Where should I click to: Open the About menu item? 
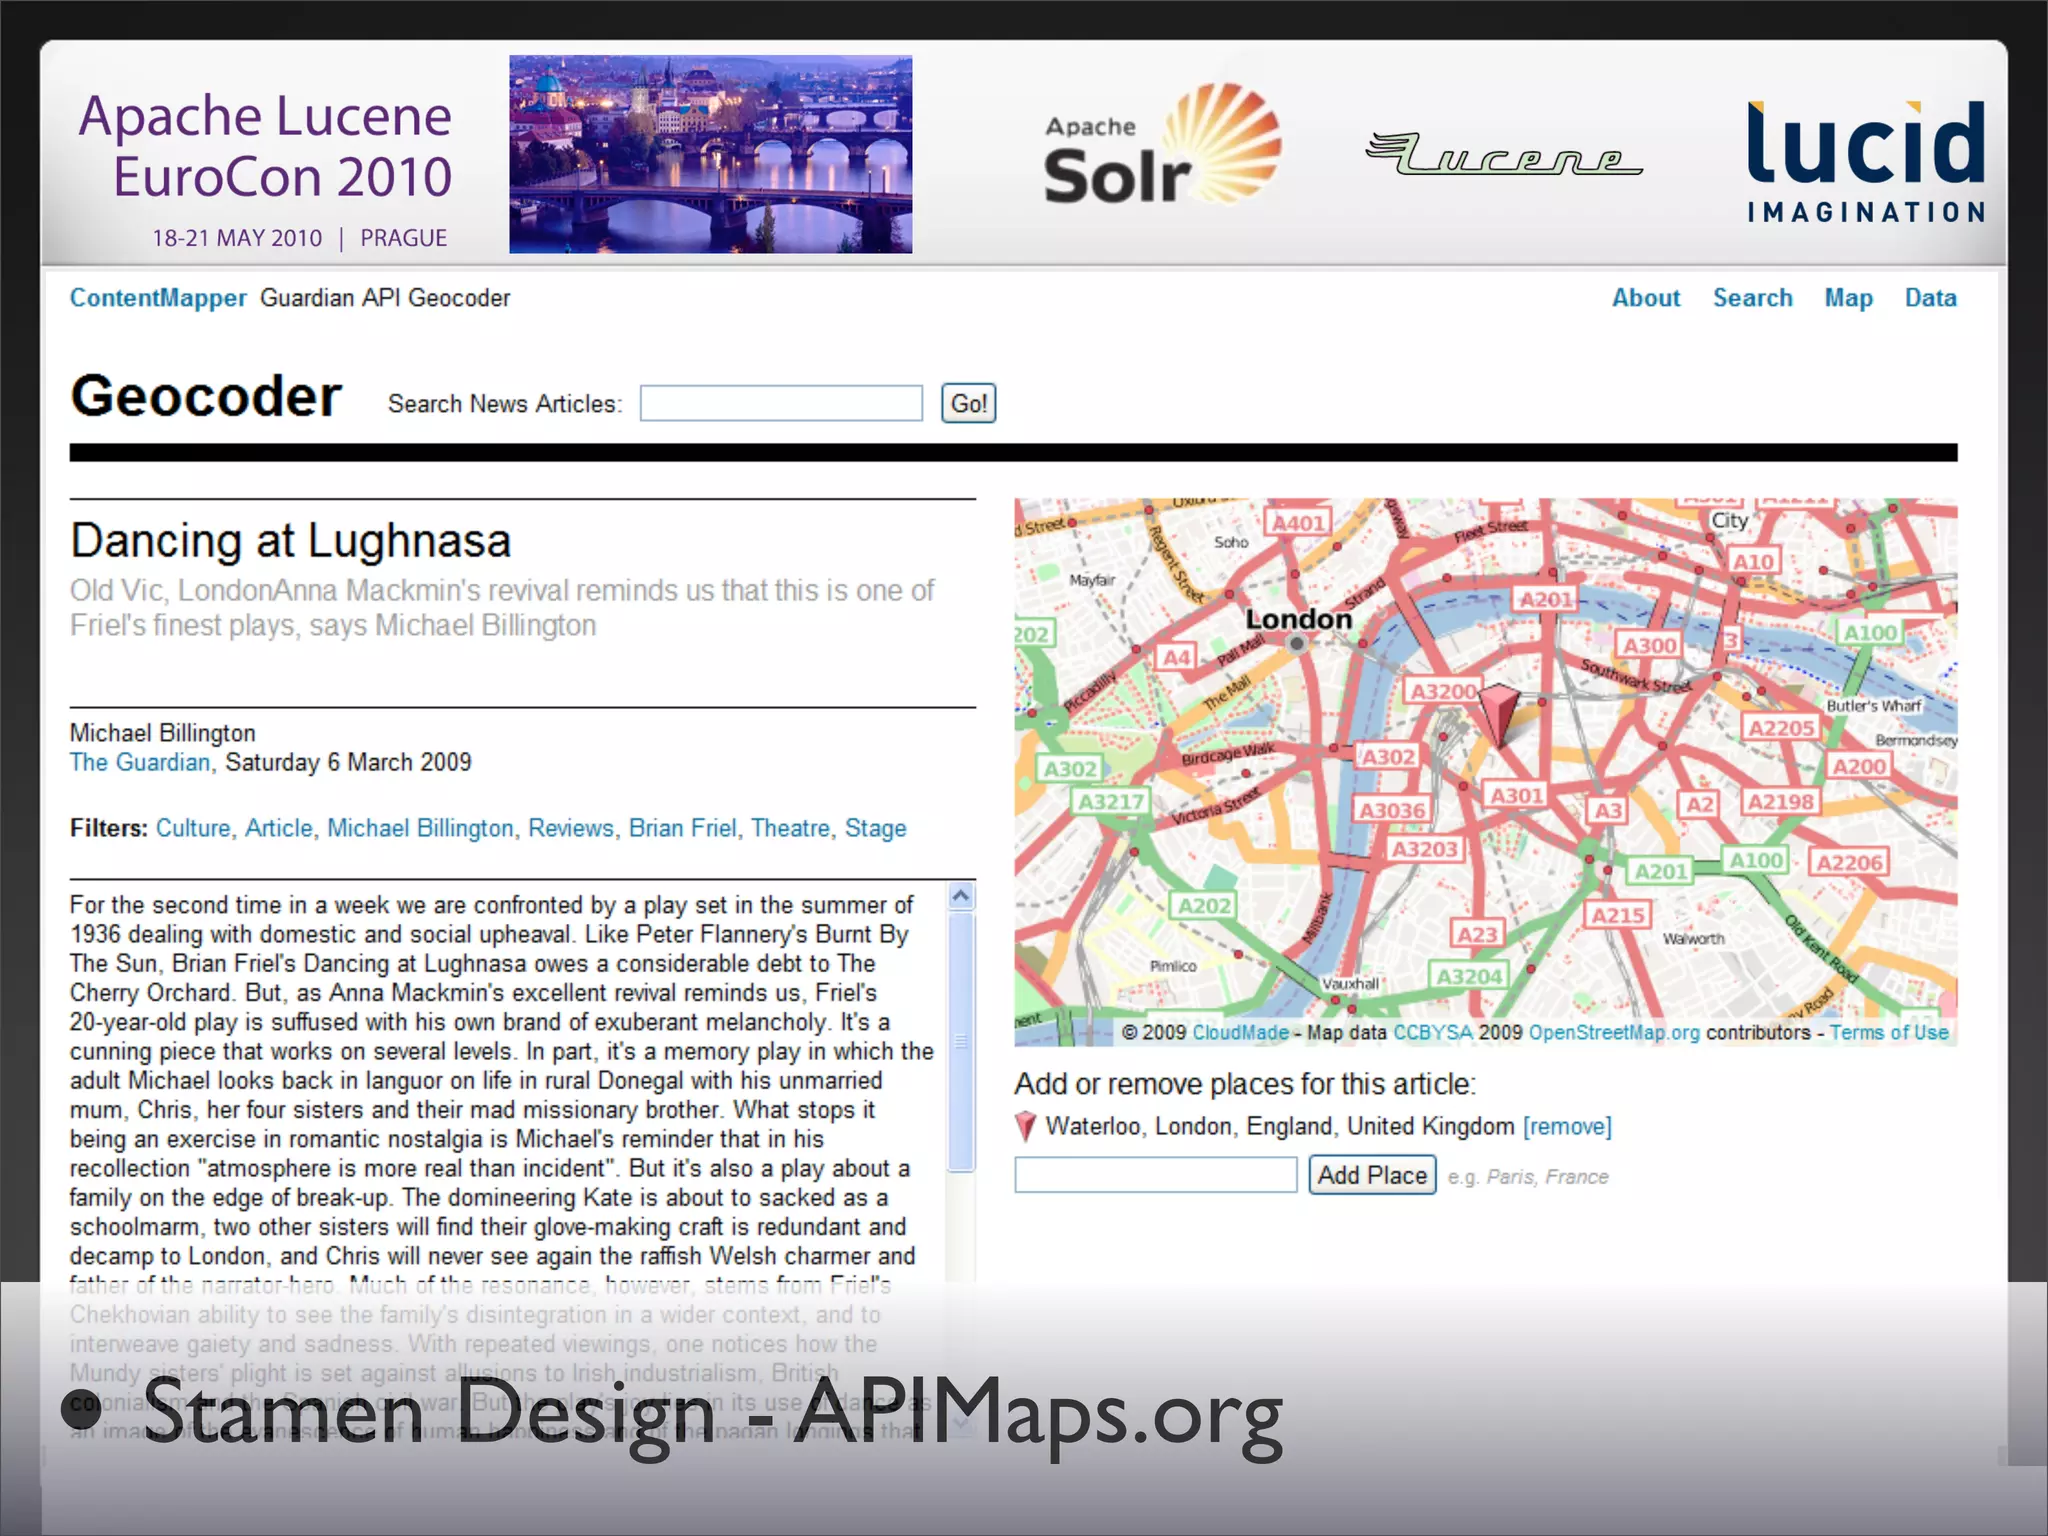[x=1646, y=298]
